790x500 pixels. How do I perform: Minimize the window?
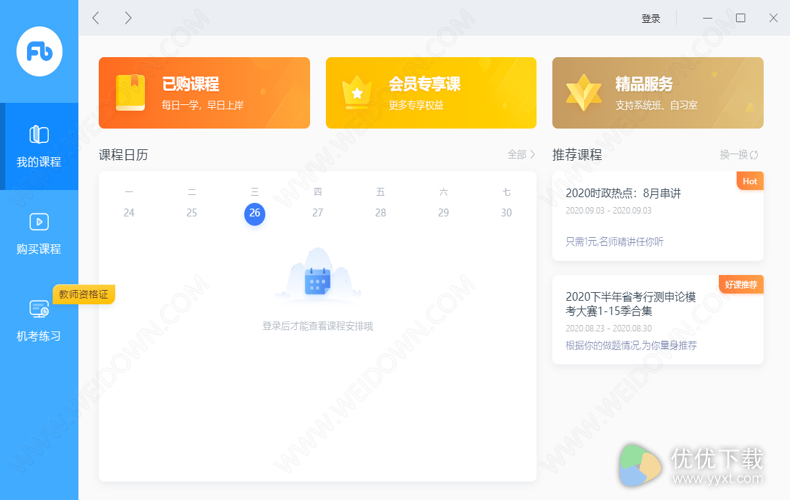click(707, 18)
